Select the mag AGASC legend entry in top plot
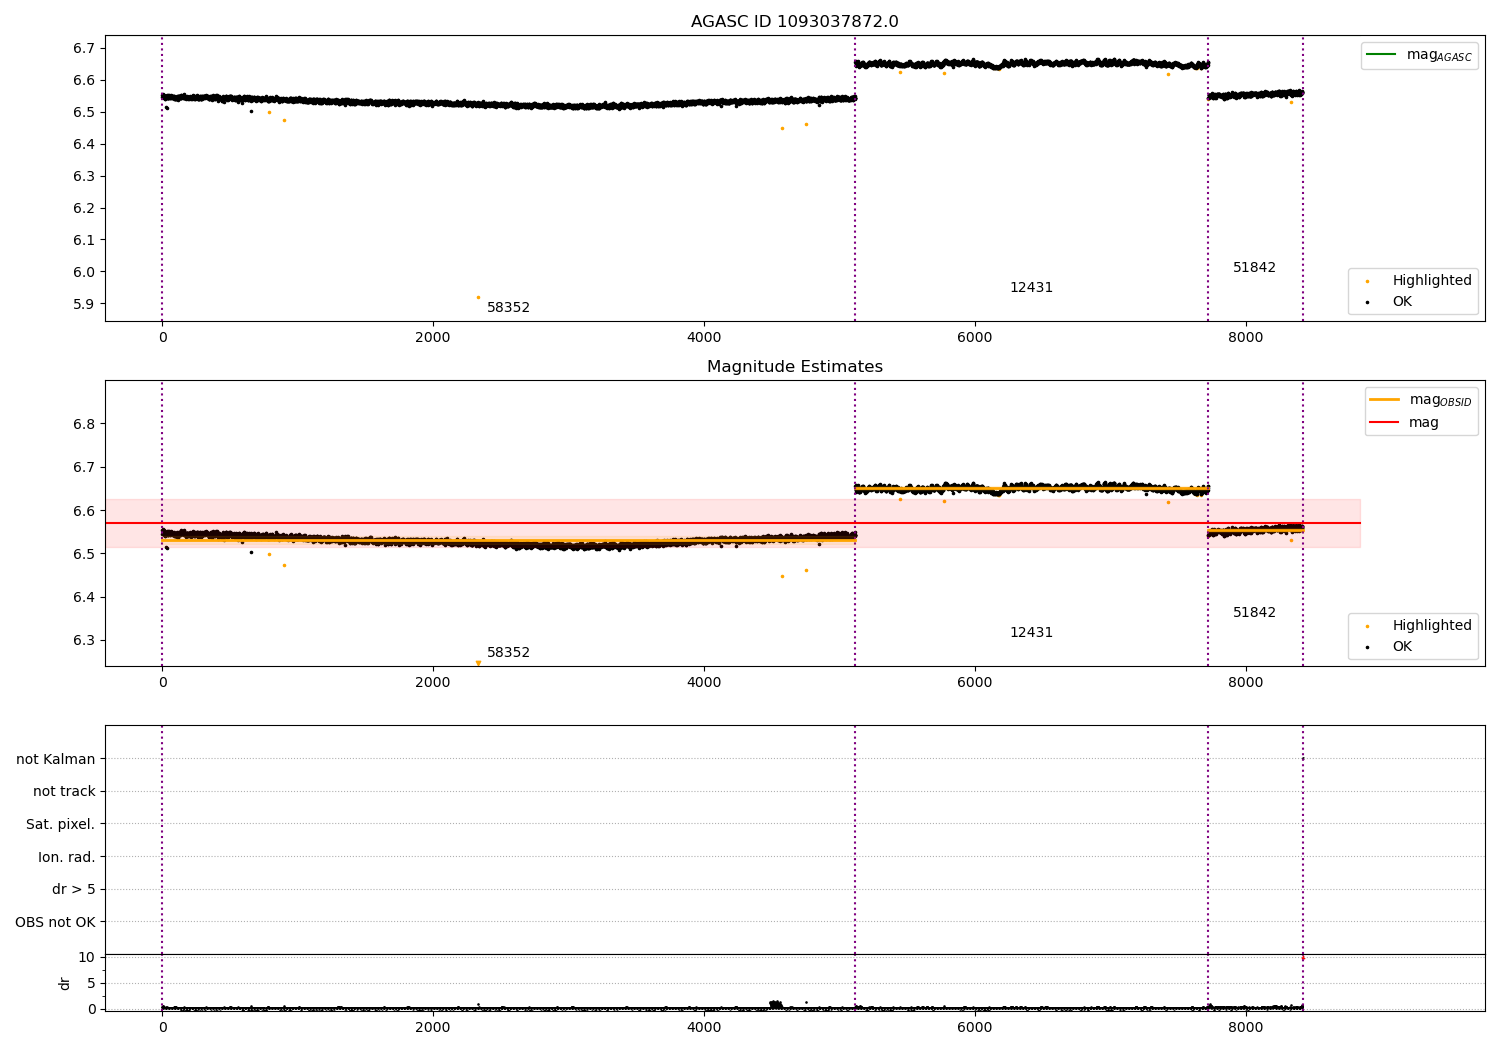The width and height of the screenshot is (1500, 1050). click(x=1419, y=55)
